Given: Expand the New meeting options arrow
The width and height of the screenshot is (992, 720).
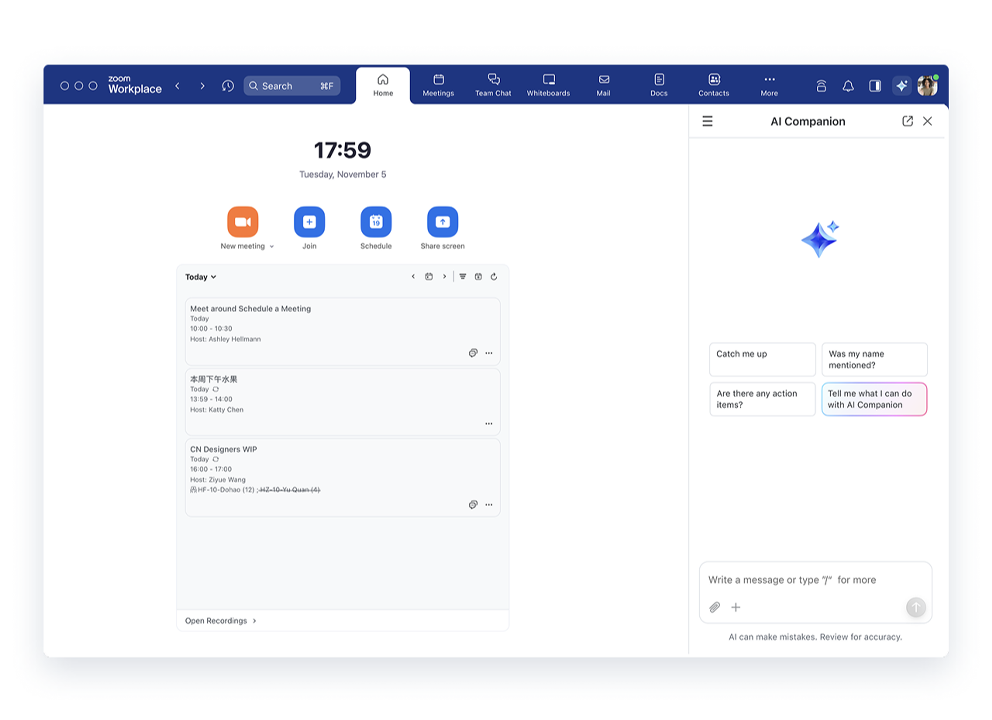Looking at the screenshot, I should point(272,247).
